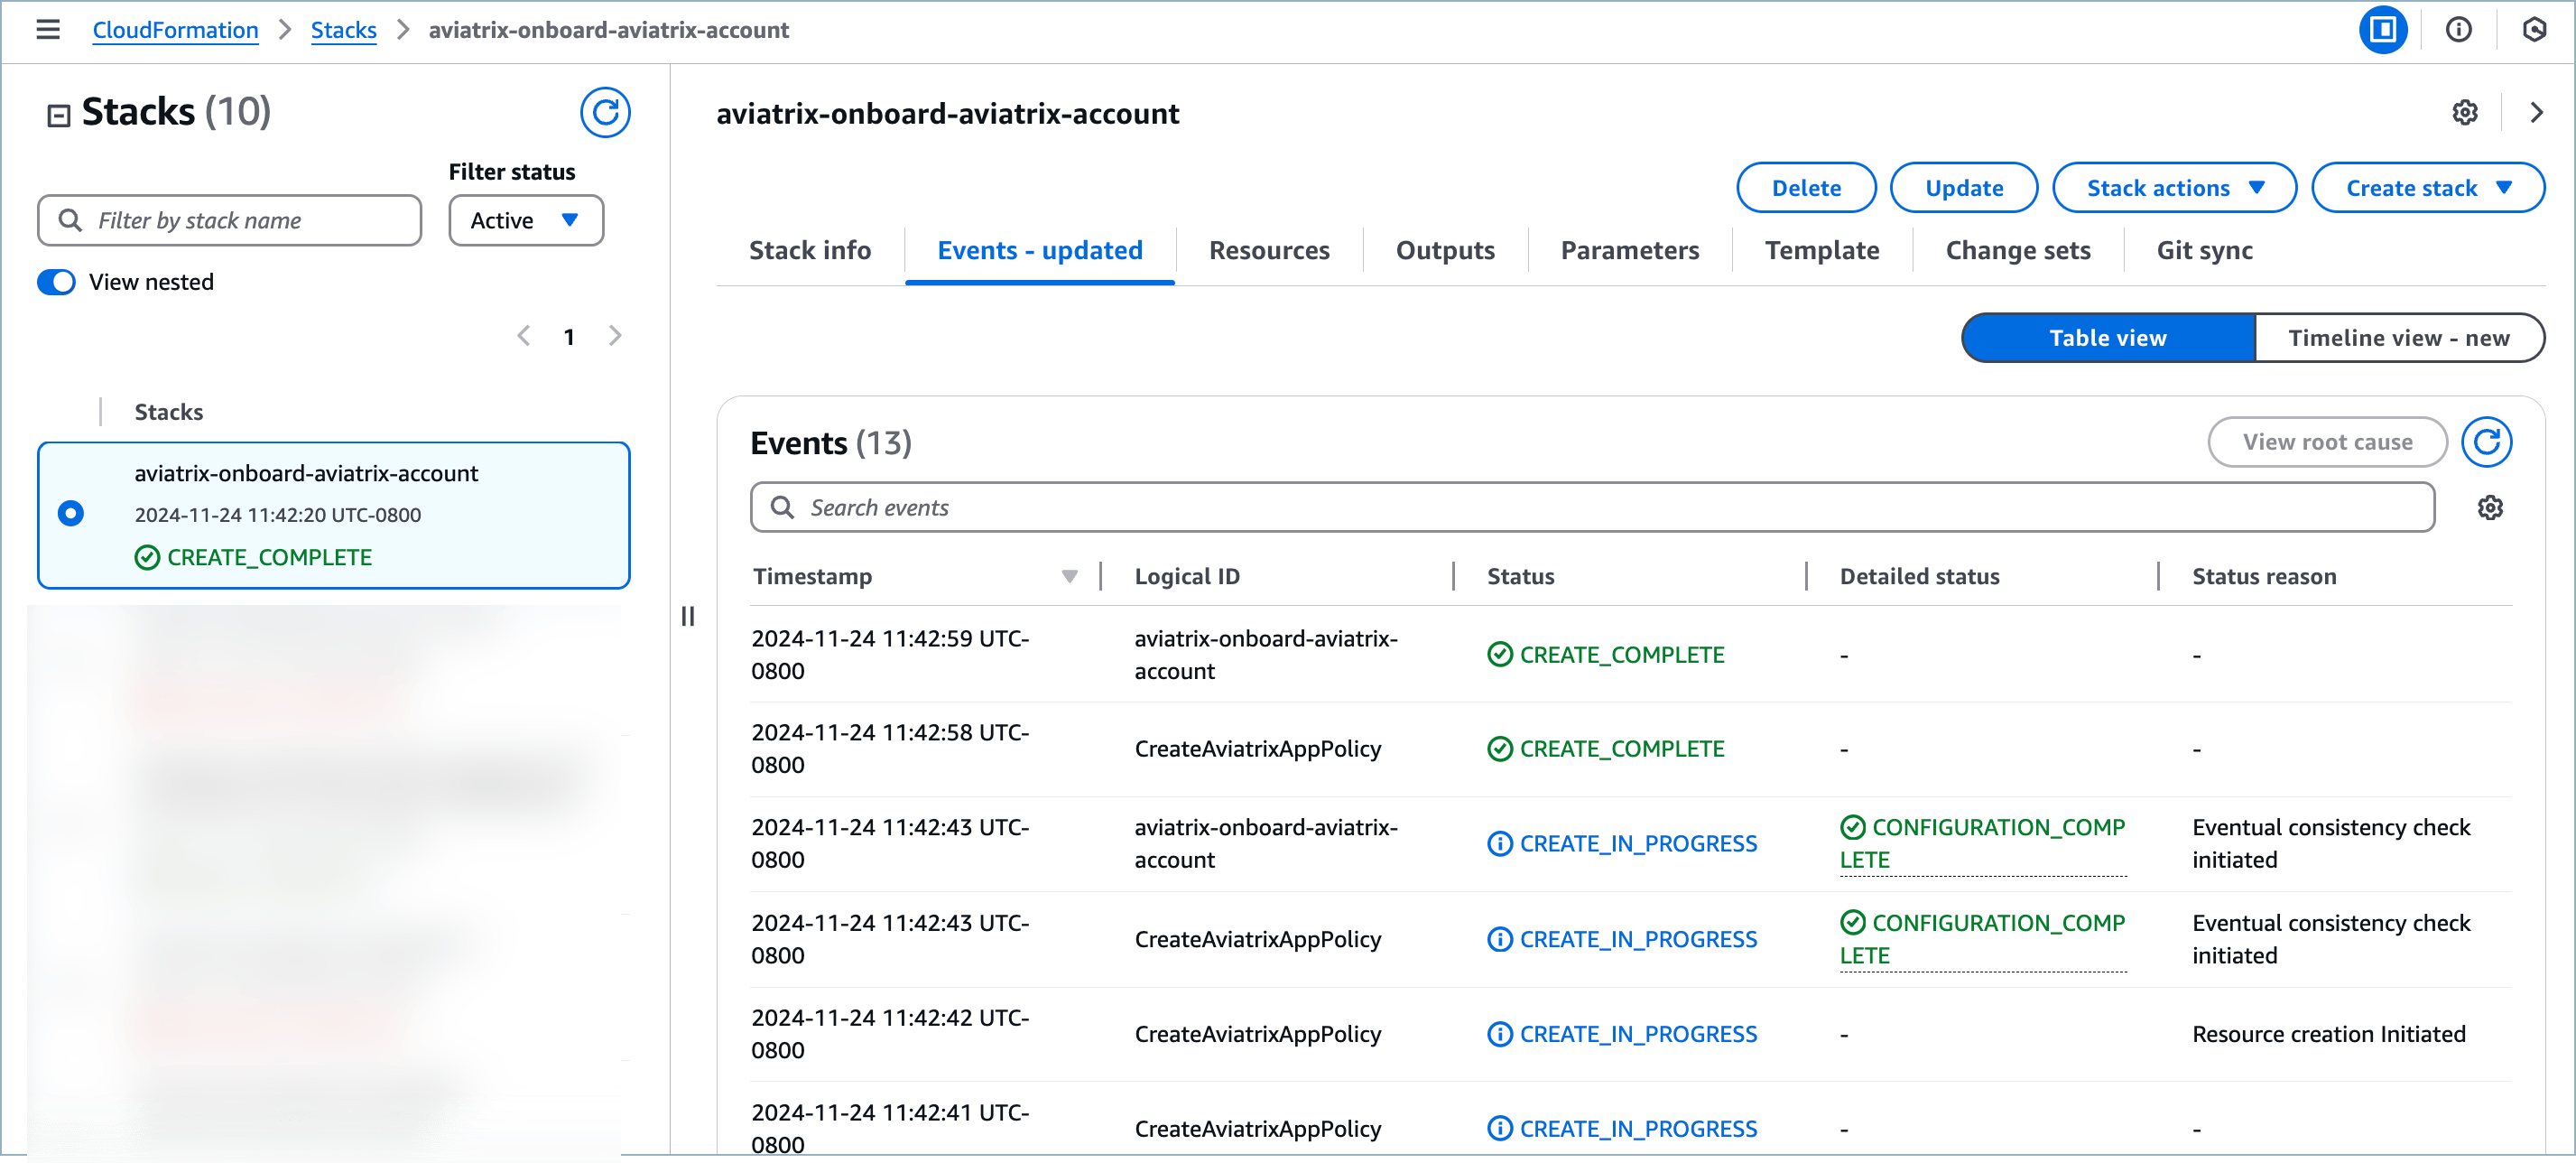Go to the previous page of stacks
This screenshot has width=2576, height=1163.
click(523, 336)
